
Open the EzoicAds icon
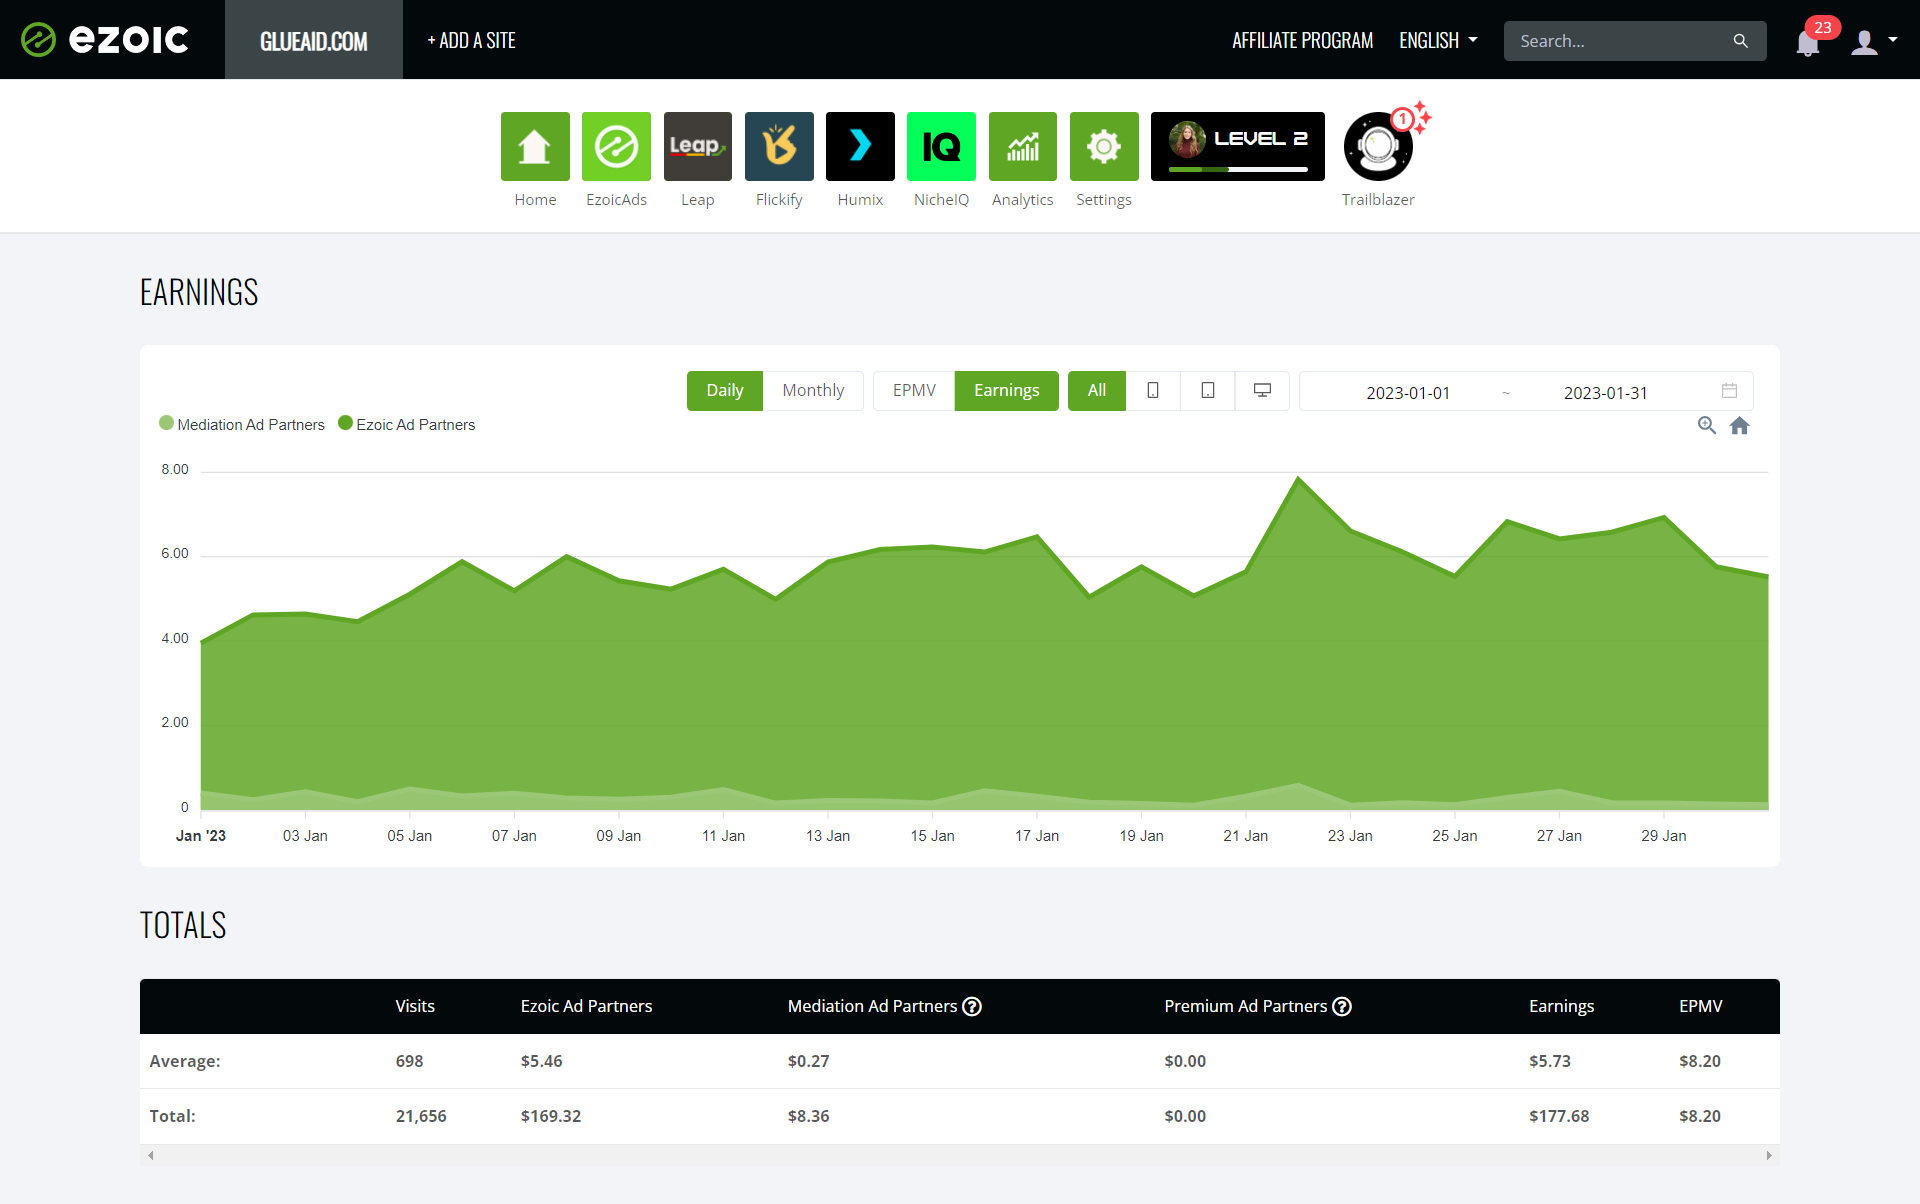point(616,146)
